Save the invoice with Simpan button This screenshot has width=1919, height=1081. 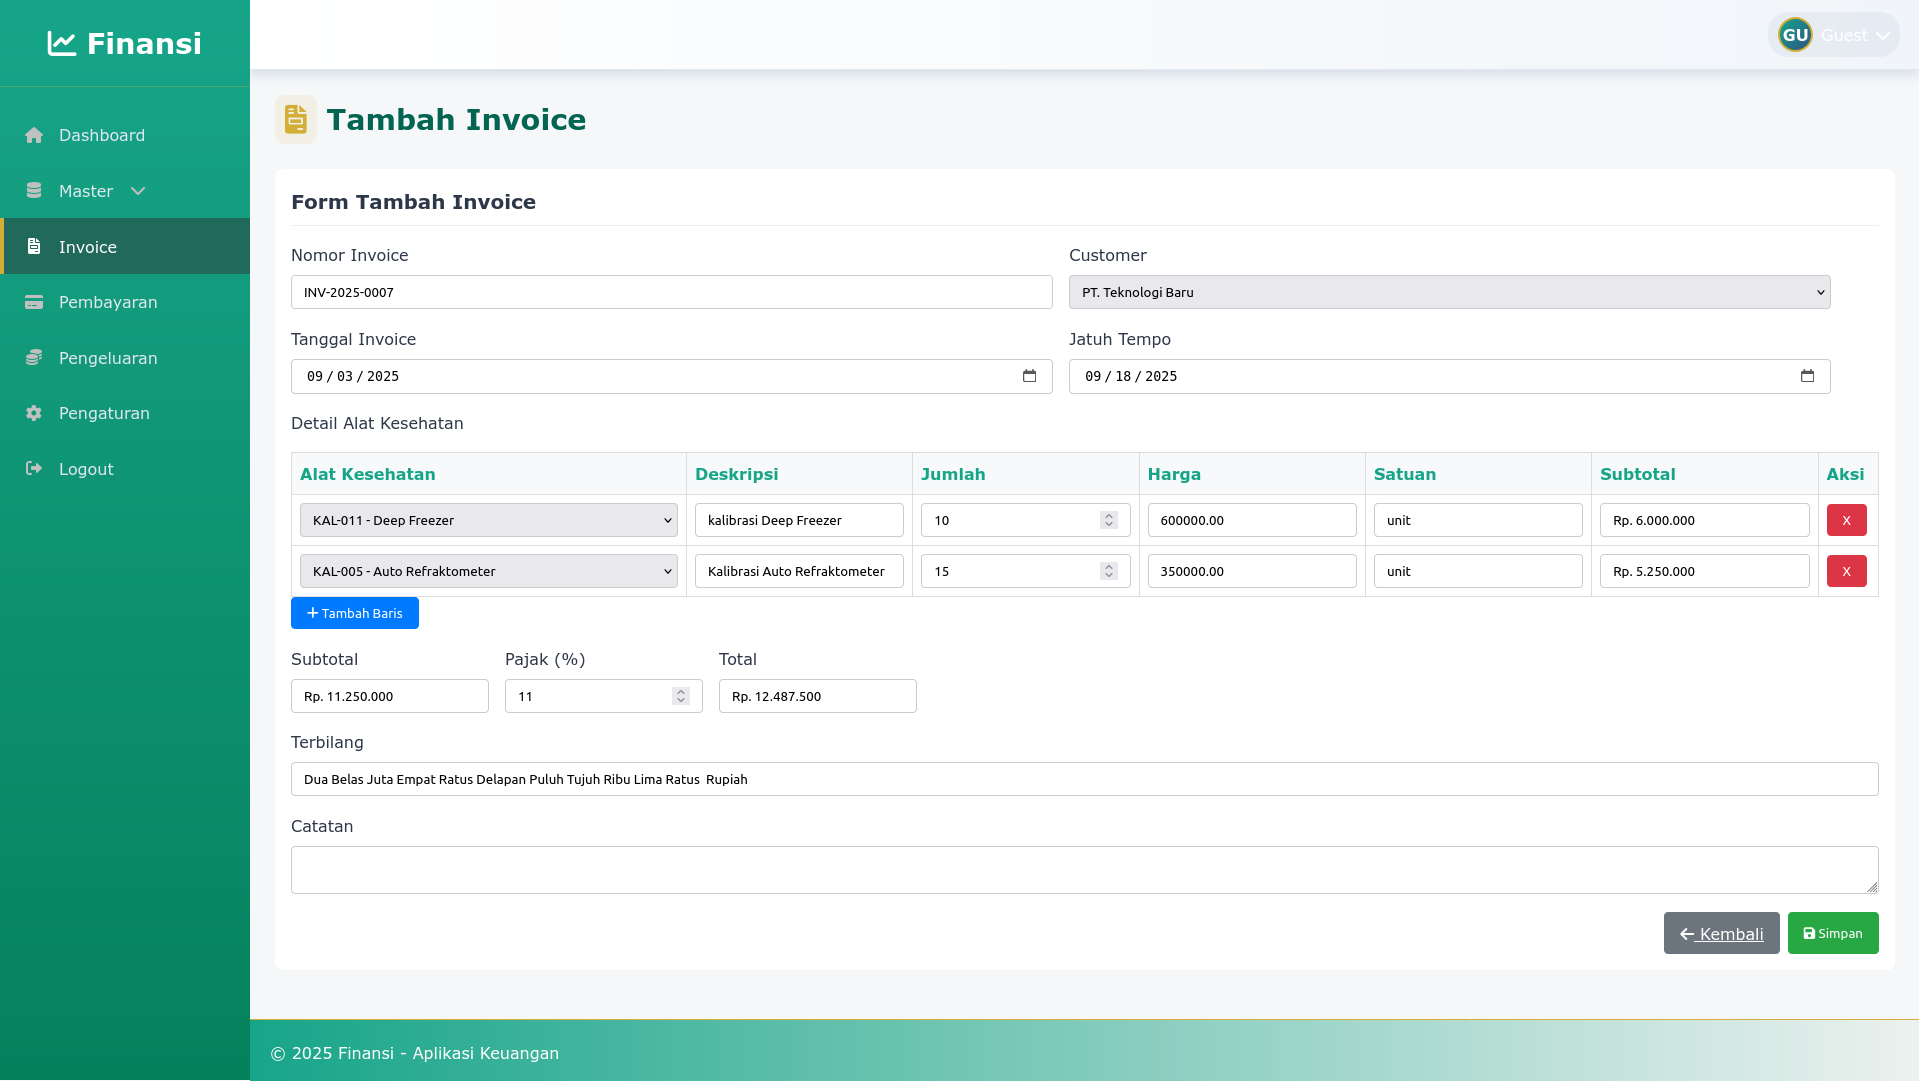click(1832, 933)
